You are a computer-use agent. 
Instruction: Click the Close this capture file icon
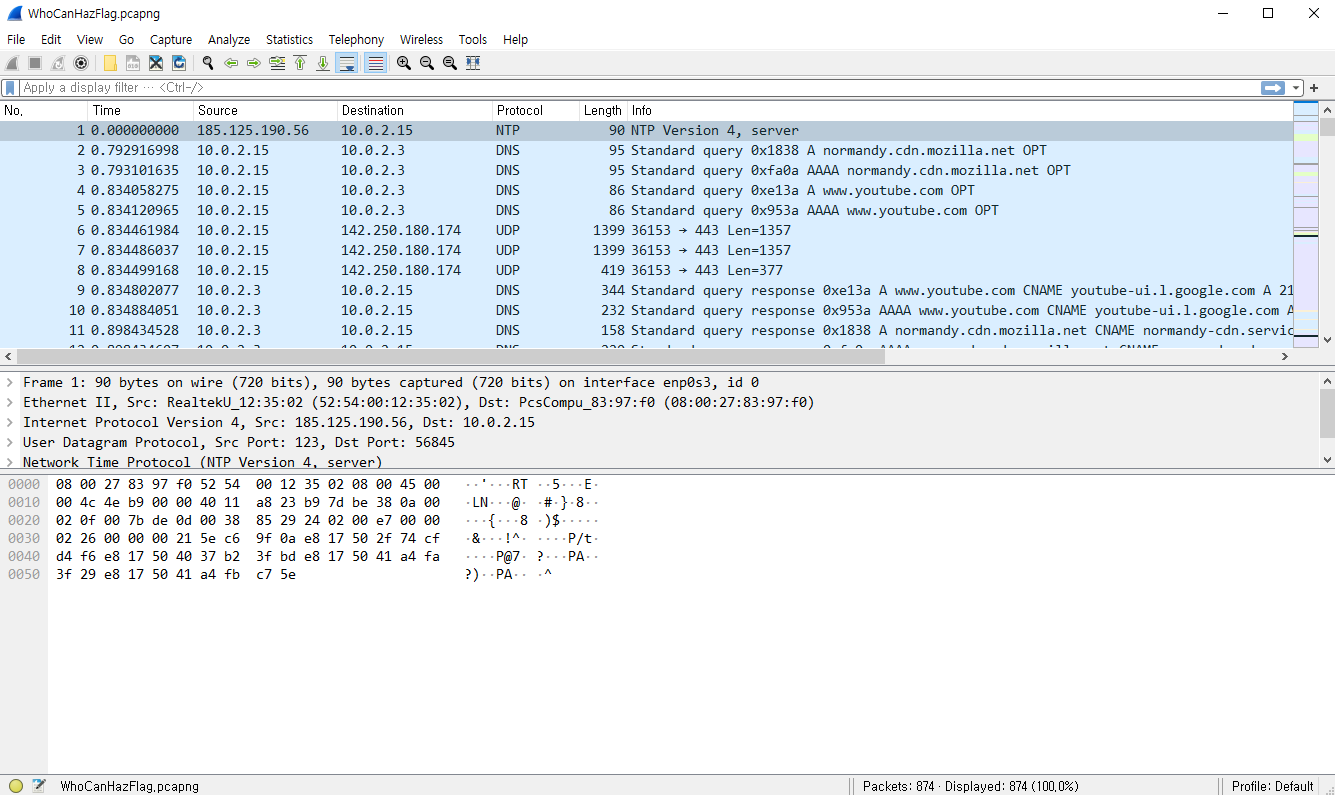pos(156,63)
